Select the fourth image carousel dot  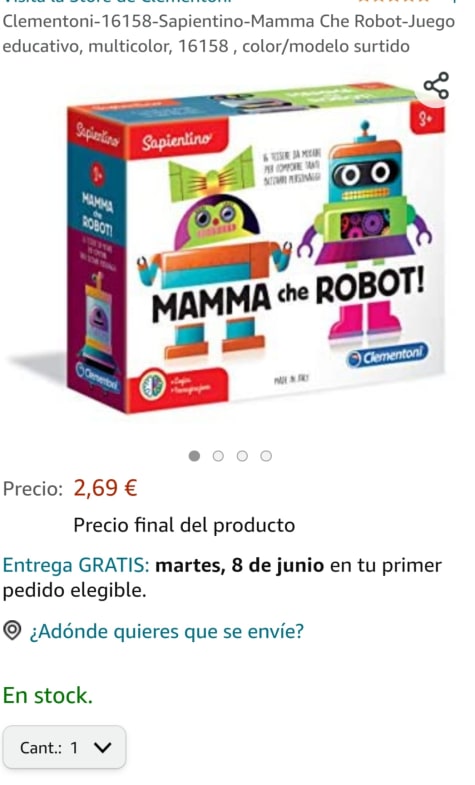click(266, 456)
